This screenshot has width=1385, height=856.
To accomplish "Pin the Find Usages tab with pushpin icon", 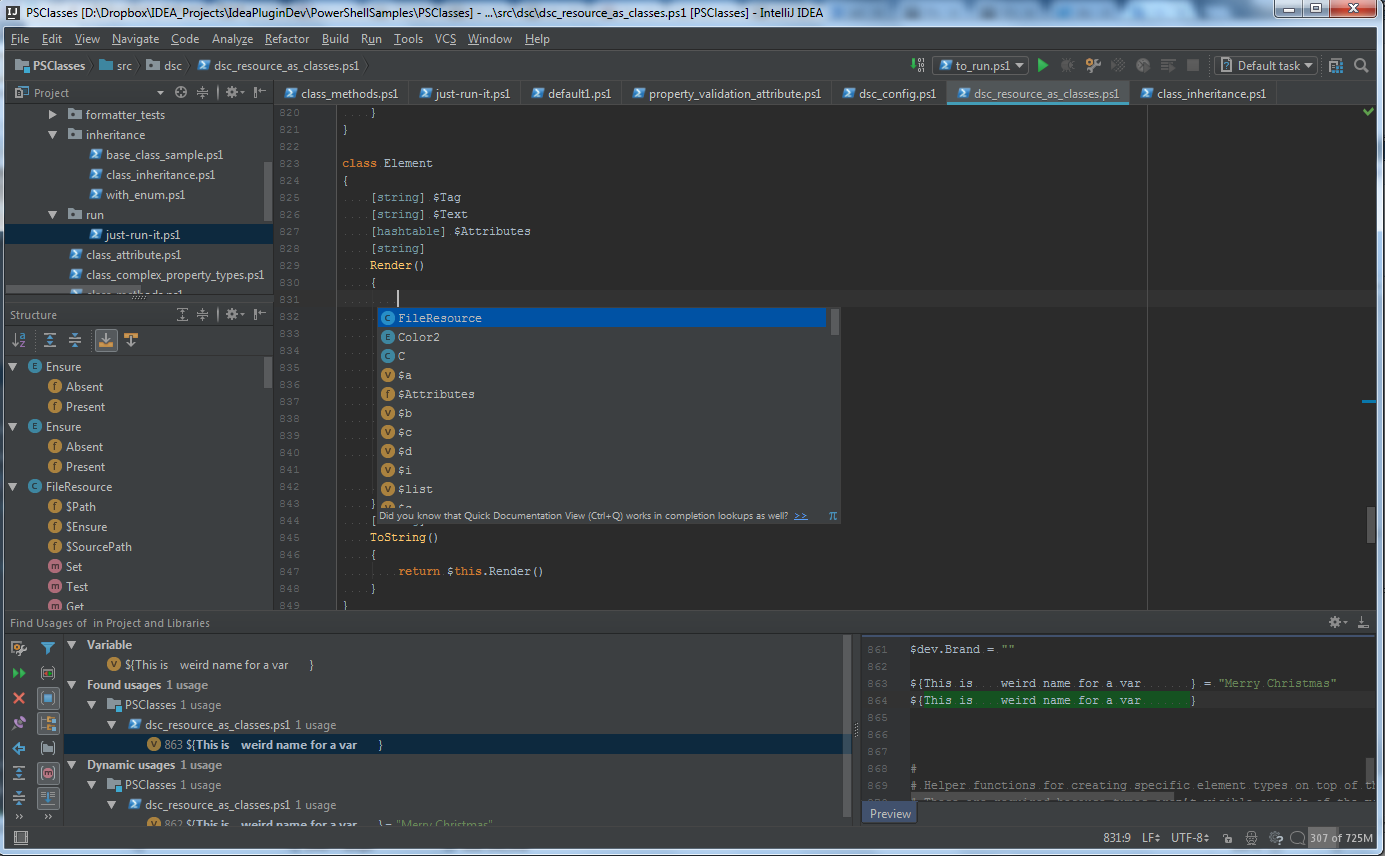I will point(19,723).
